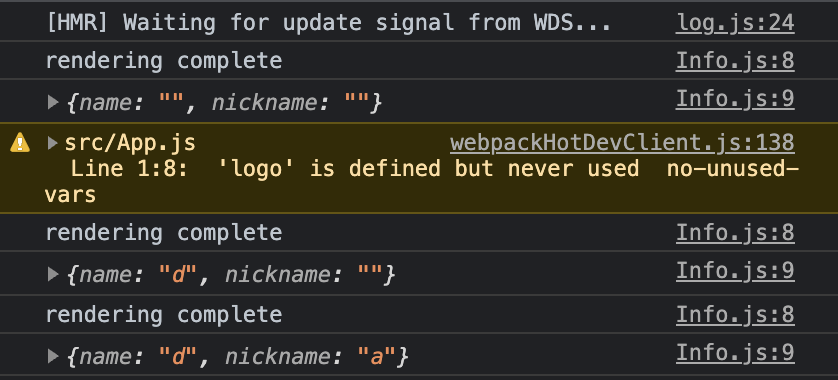Open Info.js:8 link of first rendering complete log
Image resolution: width=838 pixels, height=380 pixels.
tap(735, 61)
